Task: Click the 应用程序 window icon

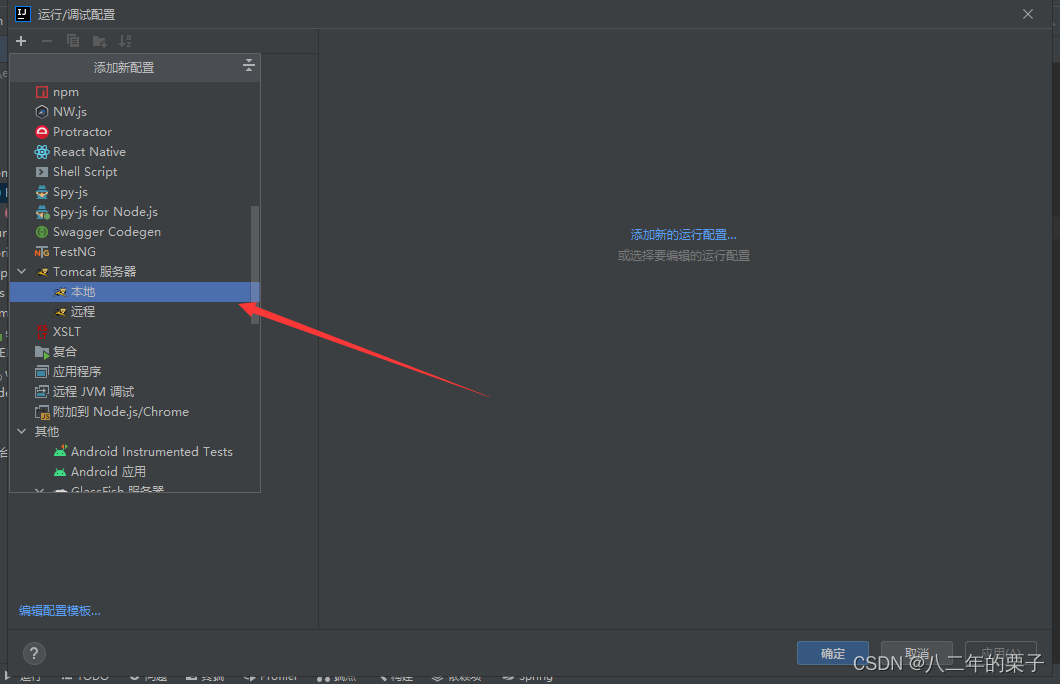Action: (42, 372)
